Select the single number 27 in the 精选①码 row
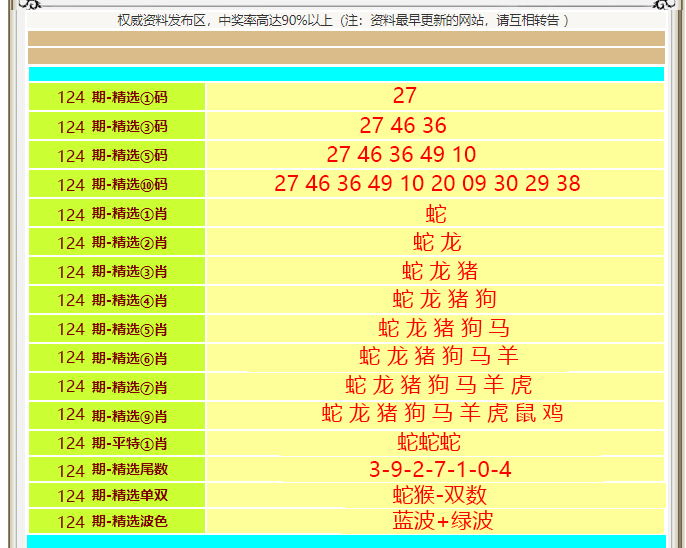 coord(405,96)
